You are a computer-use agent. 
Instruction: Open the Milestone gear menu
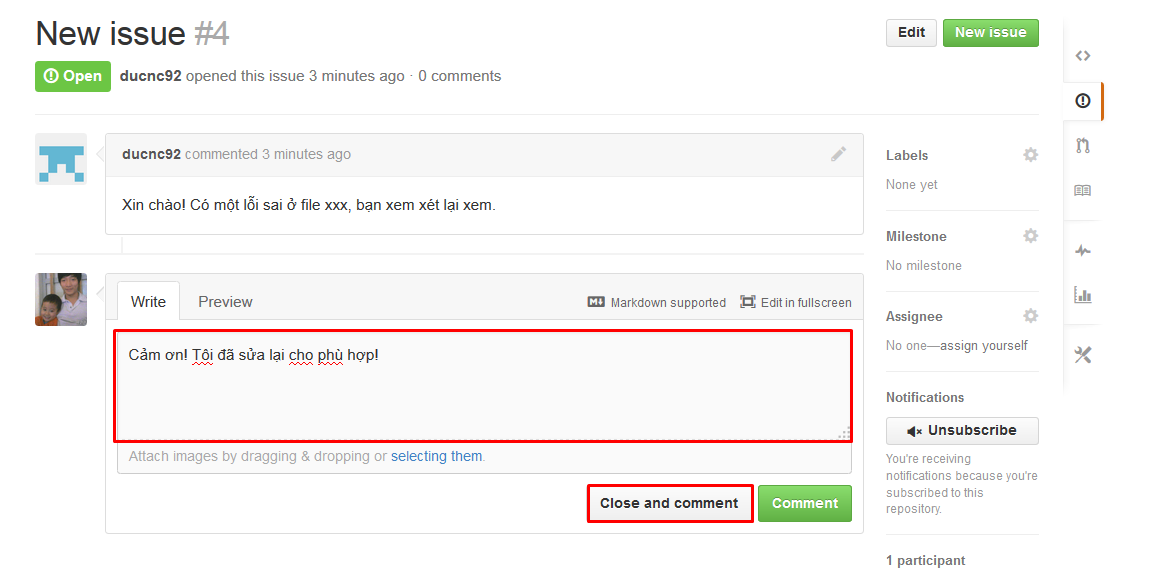[1030, 236]
